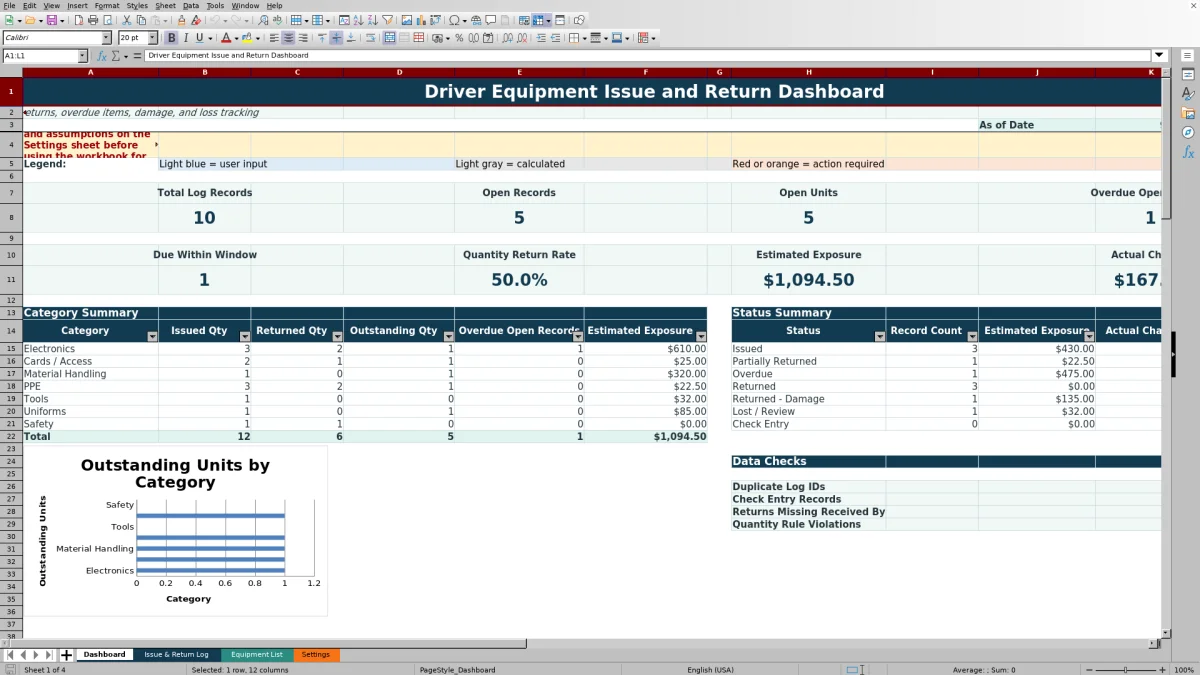Click the Increase Indent icon
Image resolution: width=1200 pixels, height=675 pixels.
click(541, 38)
